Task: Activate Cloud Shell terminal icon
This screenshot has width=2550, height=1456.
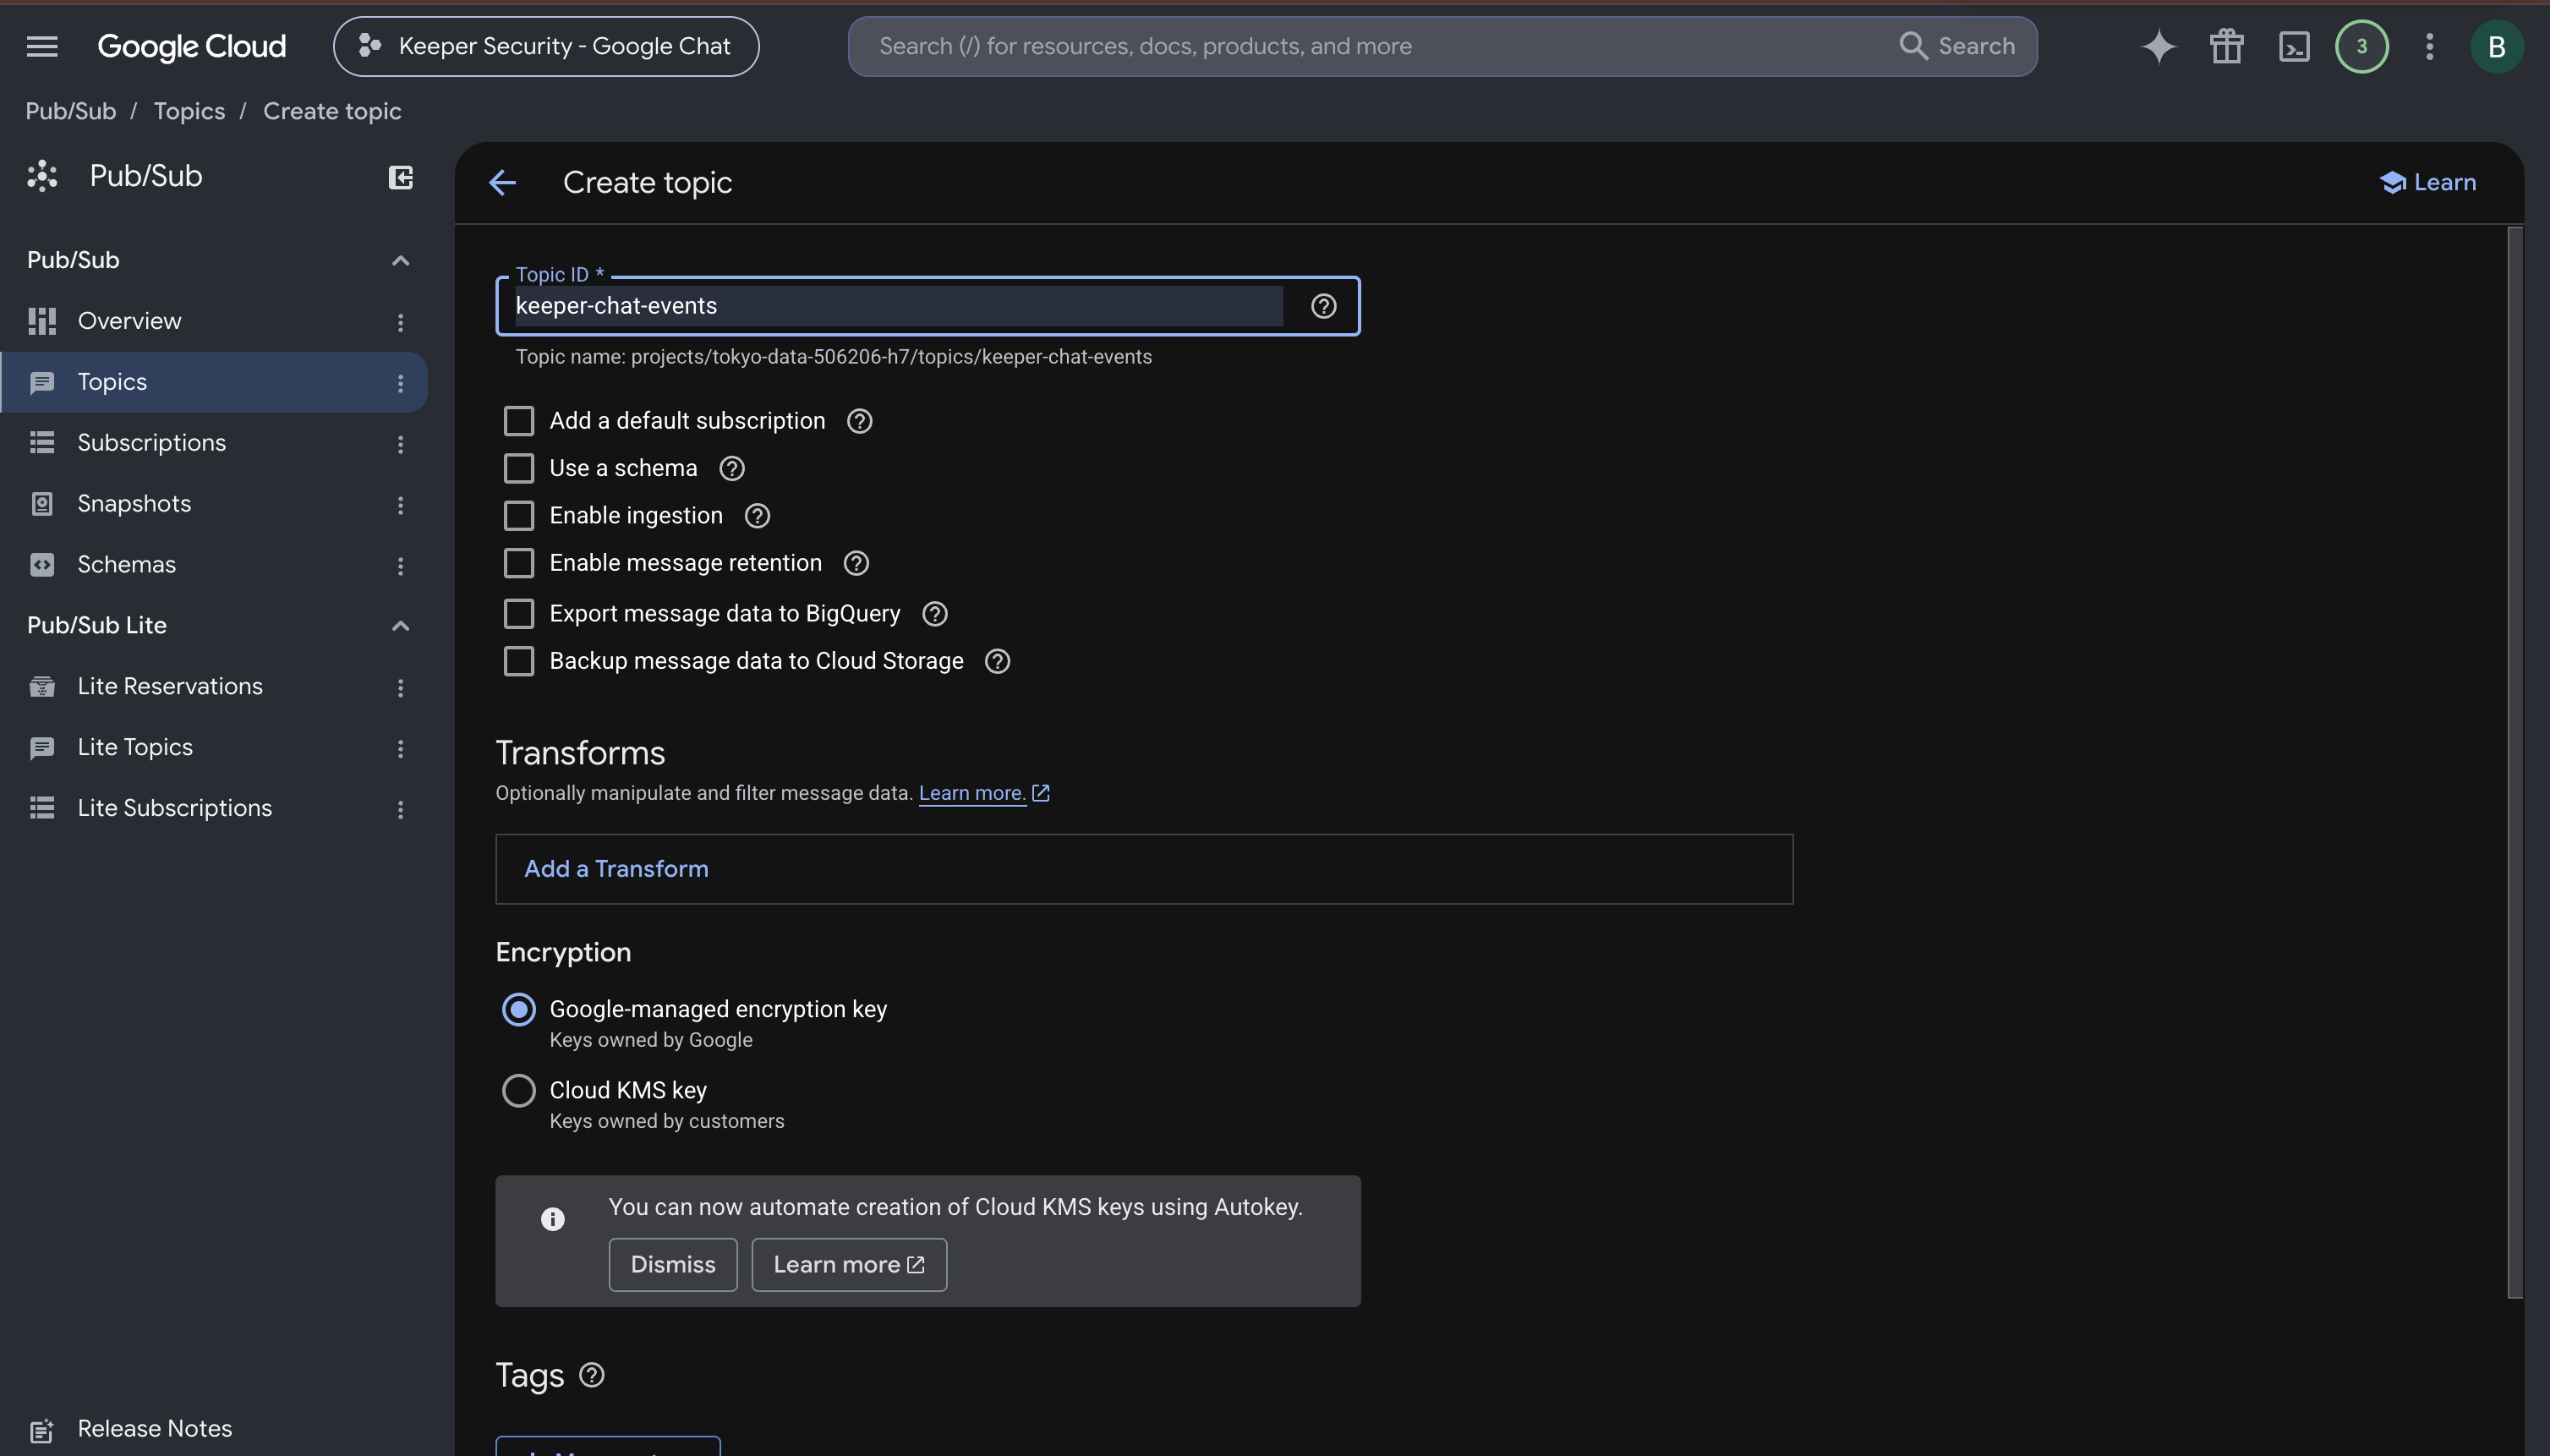Action: pos(2294,46)
